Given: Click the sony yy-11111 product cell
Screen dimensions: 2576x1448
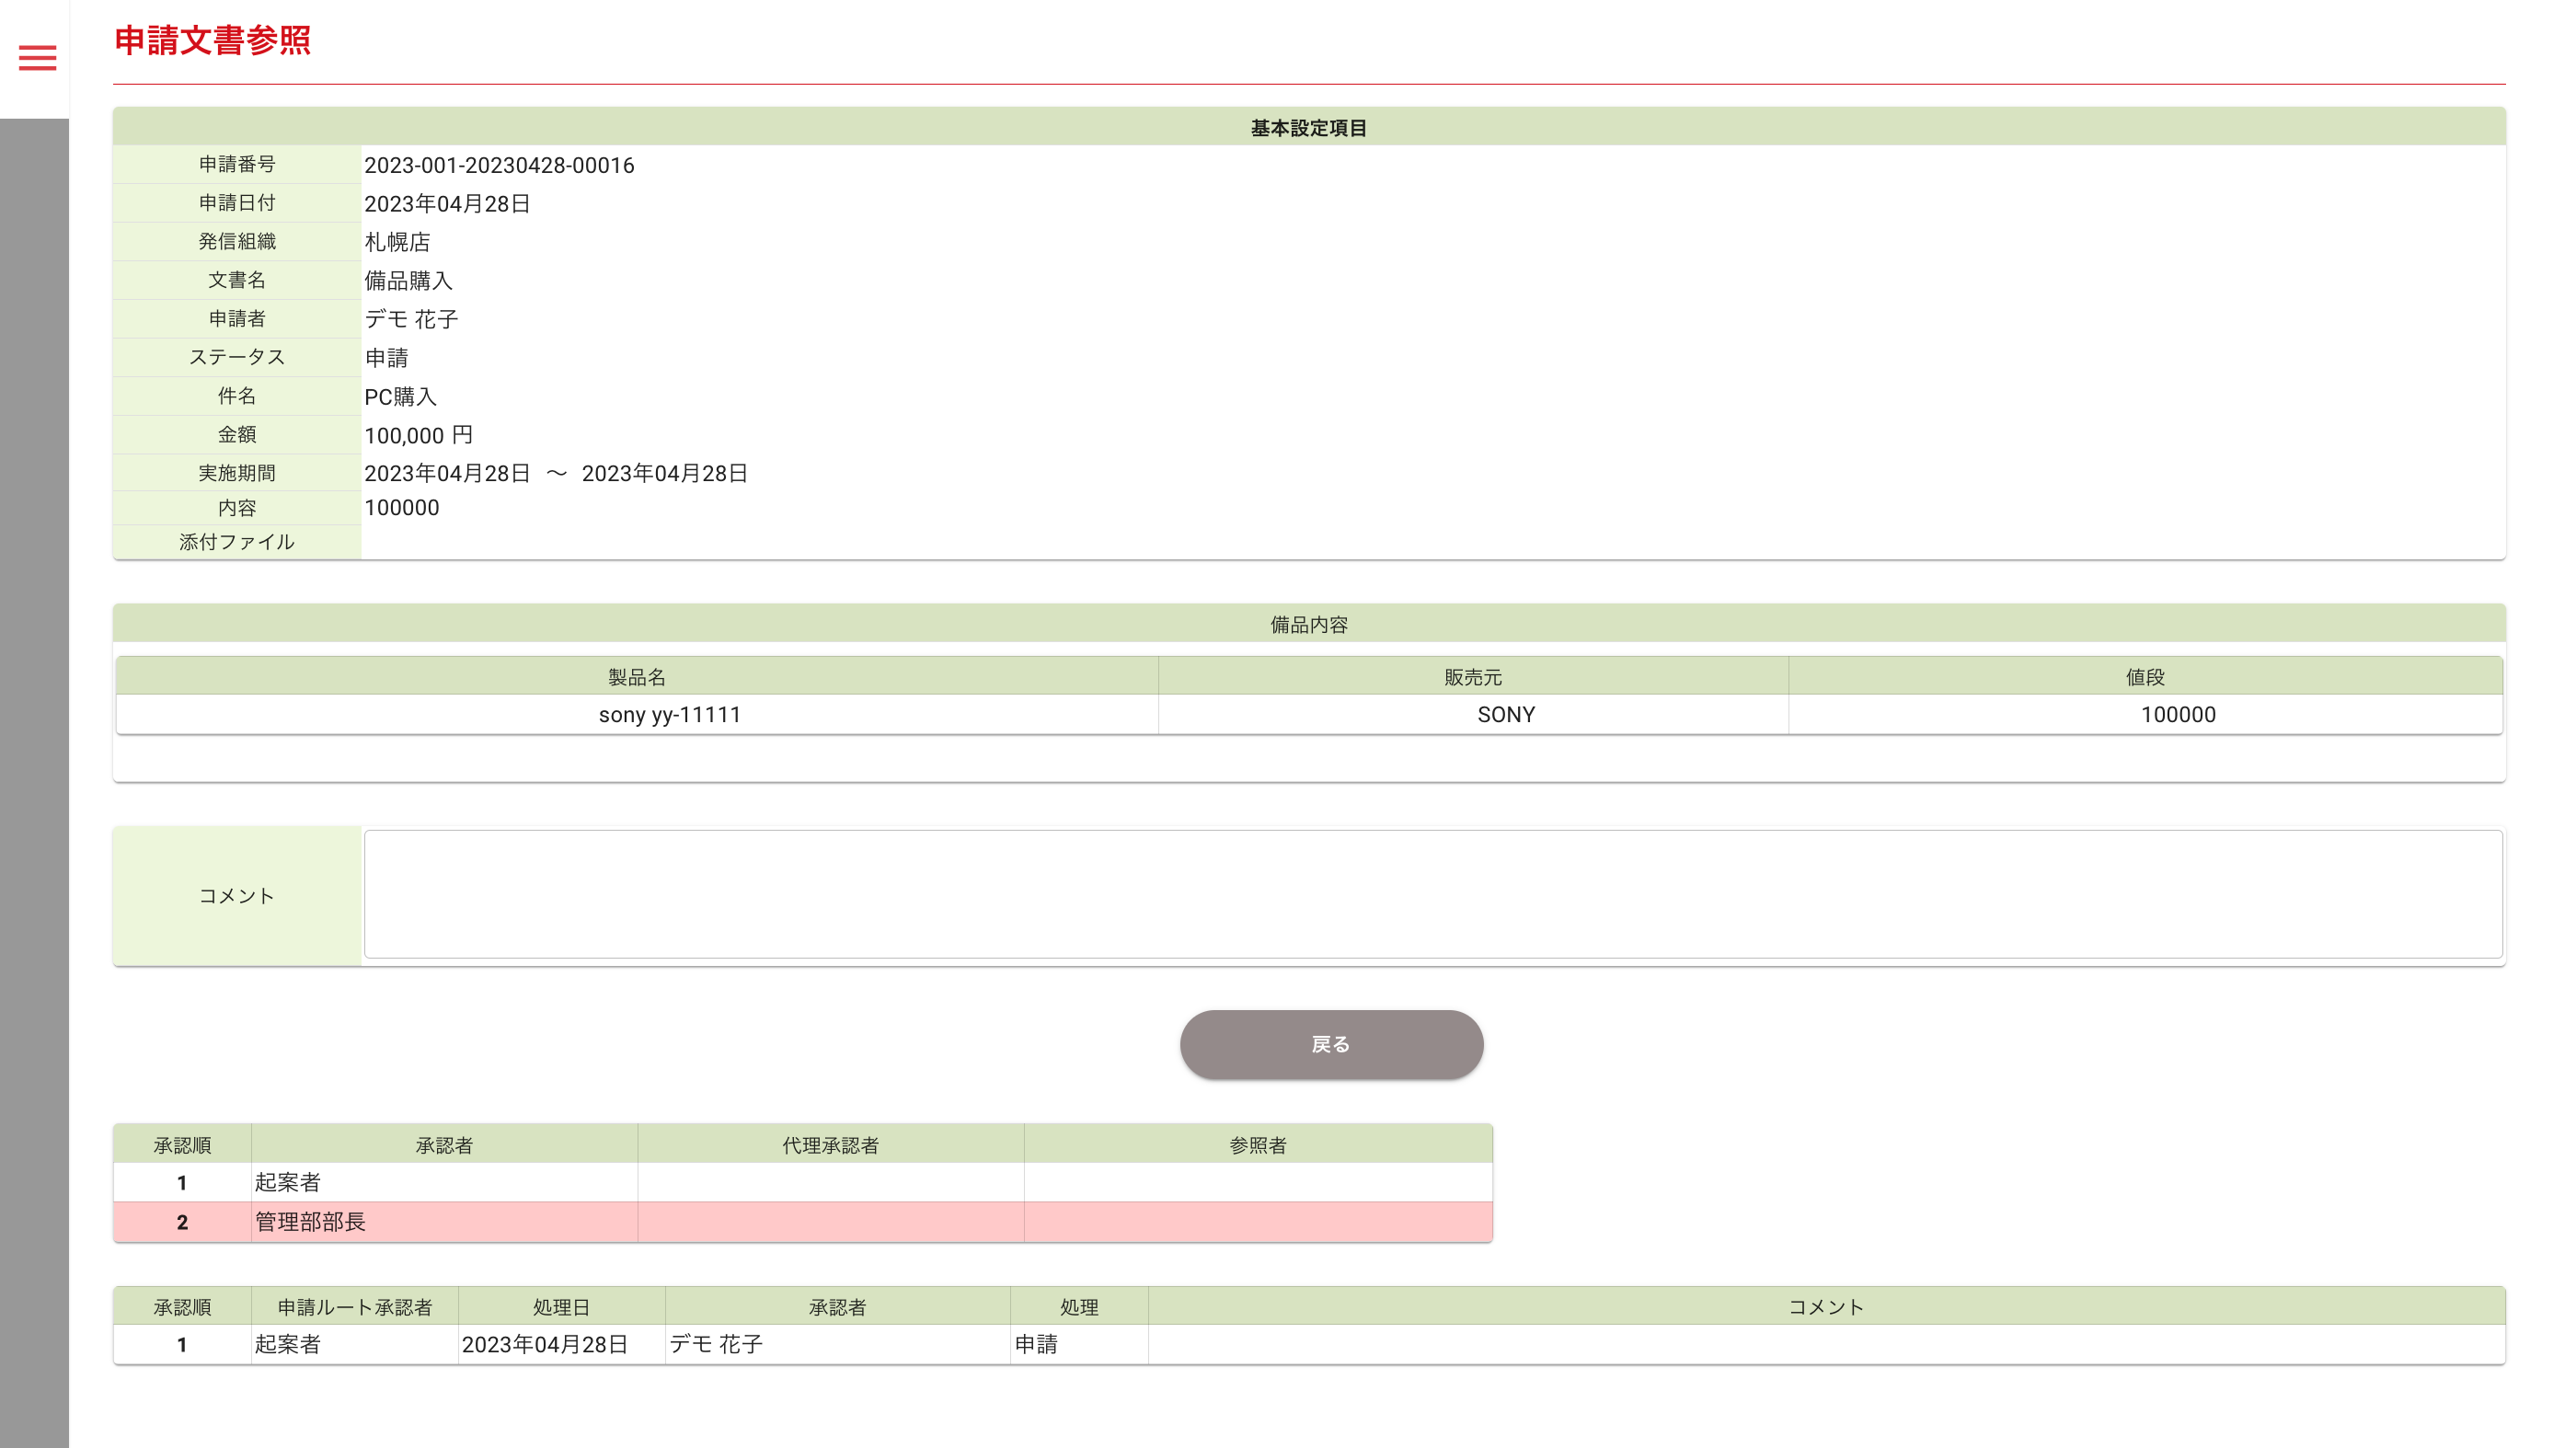Looking at the screenshot, I should tap(669, 715).
